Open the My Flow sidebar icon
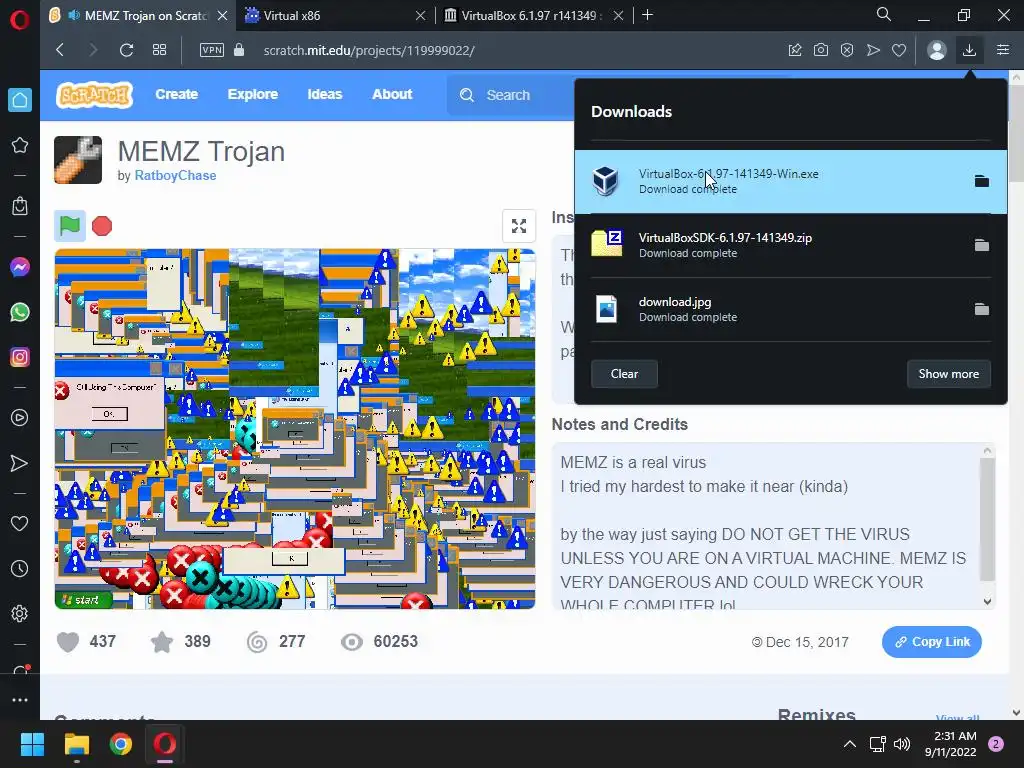The image size is (1024, 768). [20, 463]
